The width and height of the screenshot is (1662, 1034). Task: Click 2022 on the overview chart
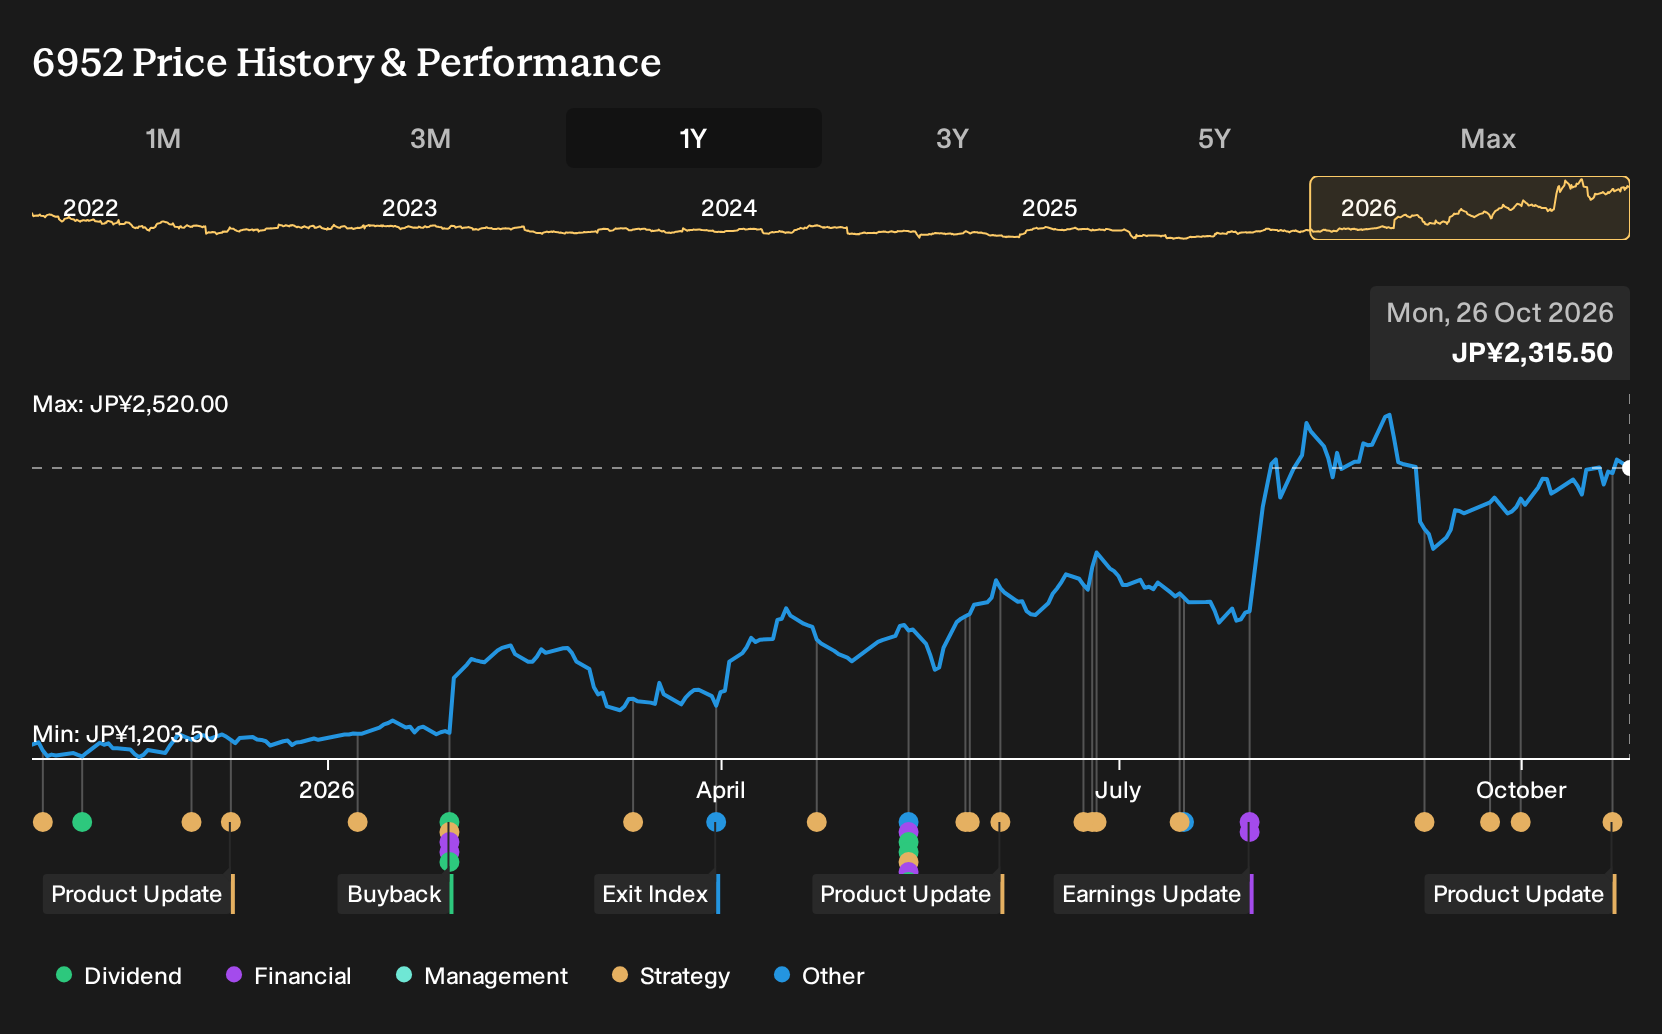[x=90, y=208]
